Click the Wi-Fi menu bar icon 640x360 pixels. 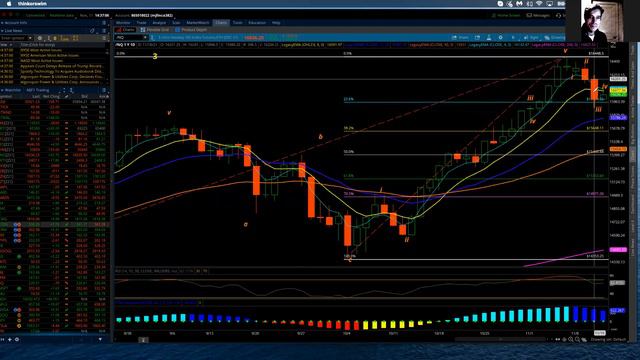(539, 4)
